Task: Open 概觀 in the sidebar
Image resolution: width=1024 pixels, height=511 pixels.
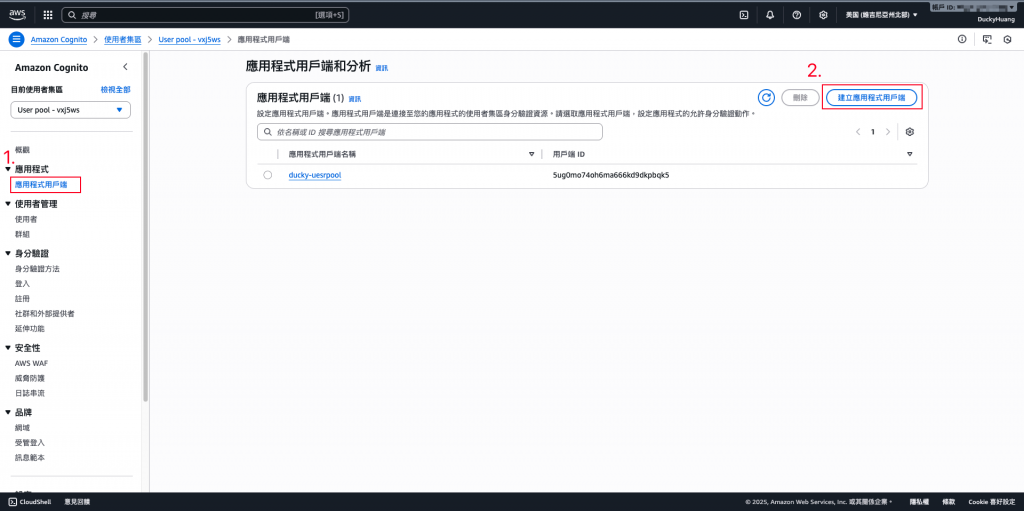Action: tap(22, 150)
